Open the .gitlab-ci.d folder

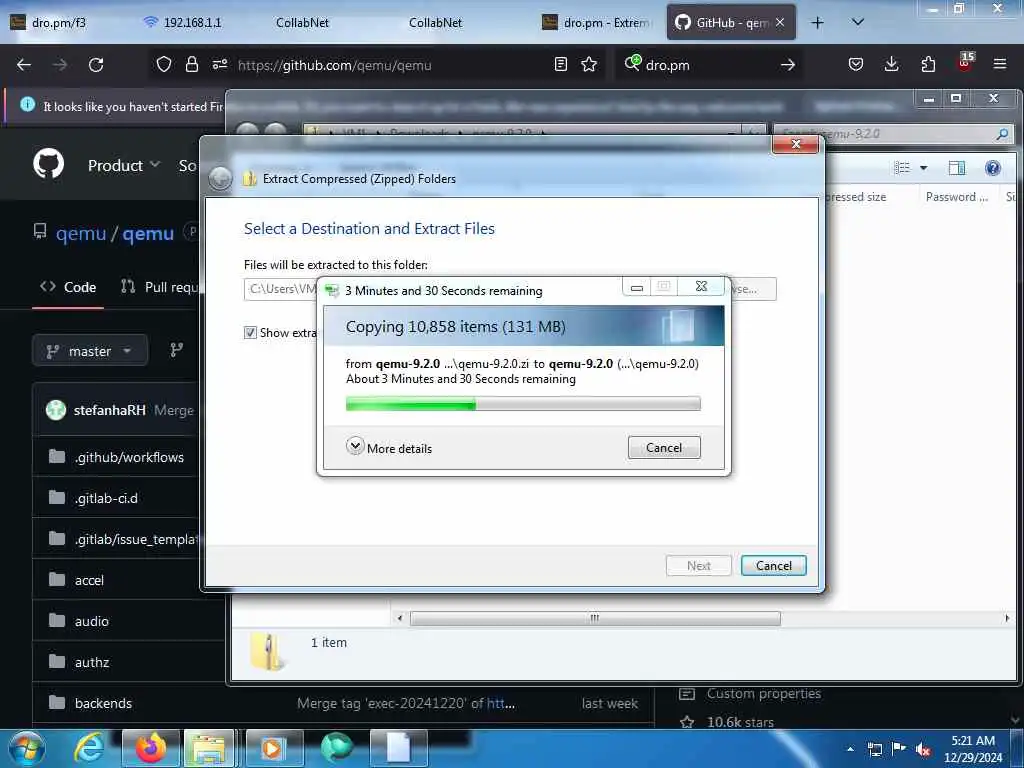pos(106,498)
